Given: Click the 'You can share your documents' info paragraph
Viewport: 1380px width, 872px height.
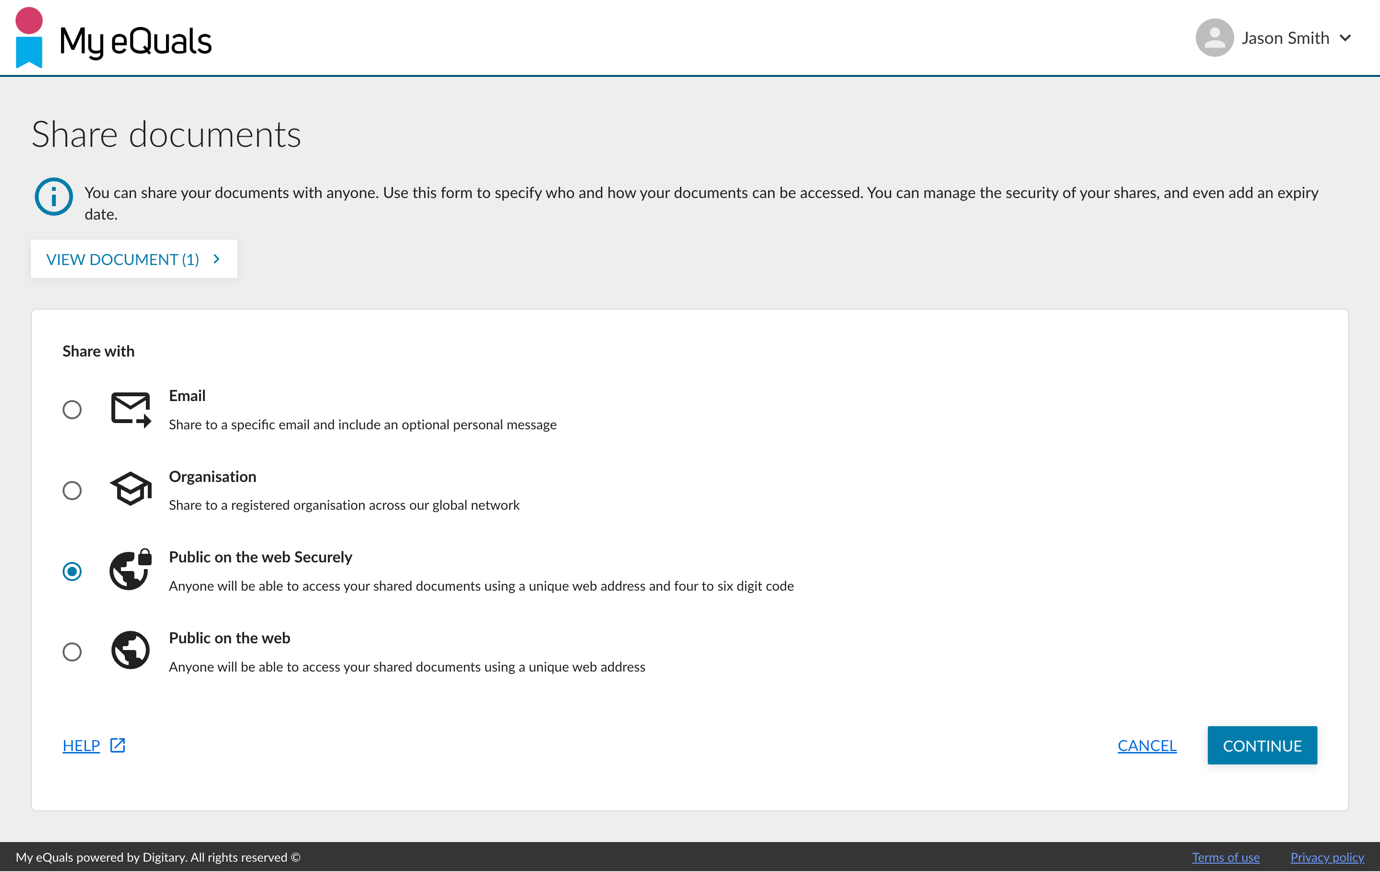Looking at the screenshot, I should (701, 203).
